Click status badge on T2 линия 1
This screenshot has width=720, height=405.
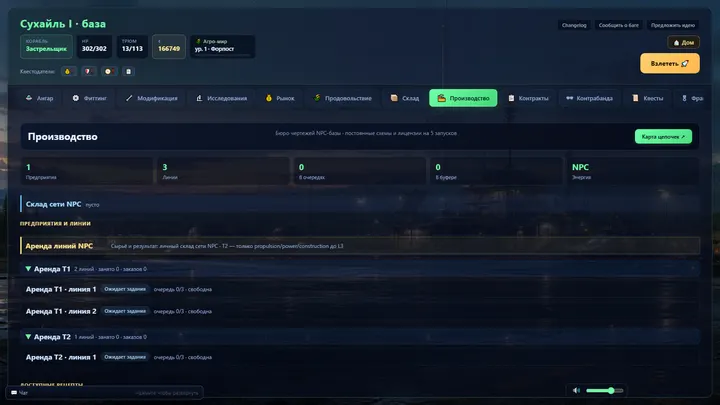tap(125, 357)
